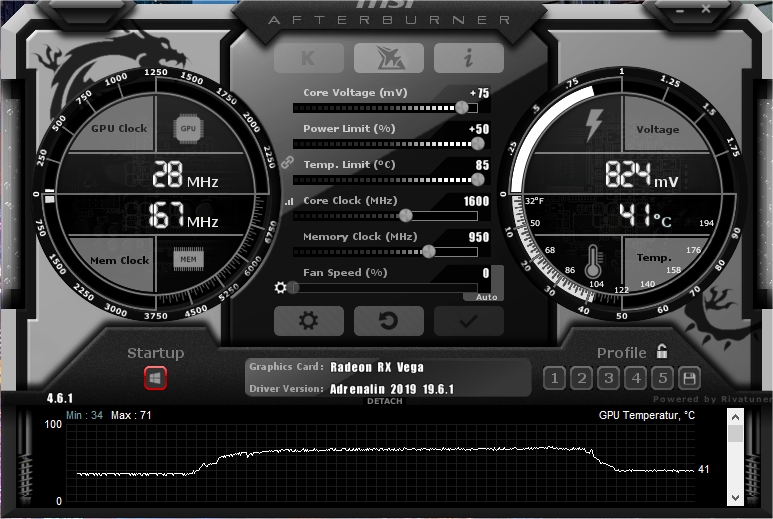Apply settings with the checkmark button
Image resolution: width=773 pixels, height=519 pixels.
[468, 321]
